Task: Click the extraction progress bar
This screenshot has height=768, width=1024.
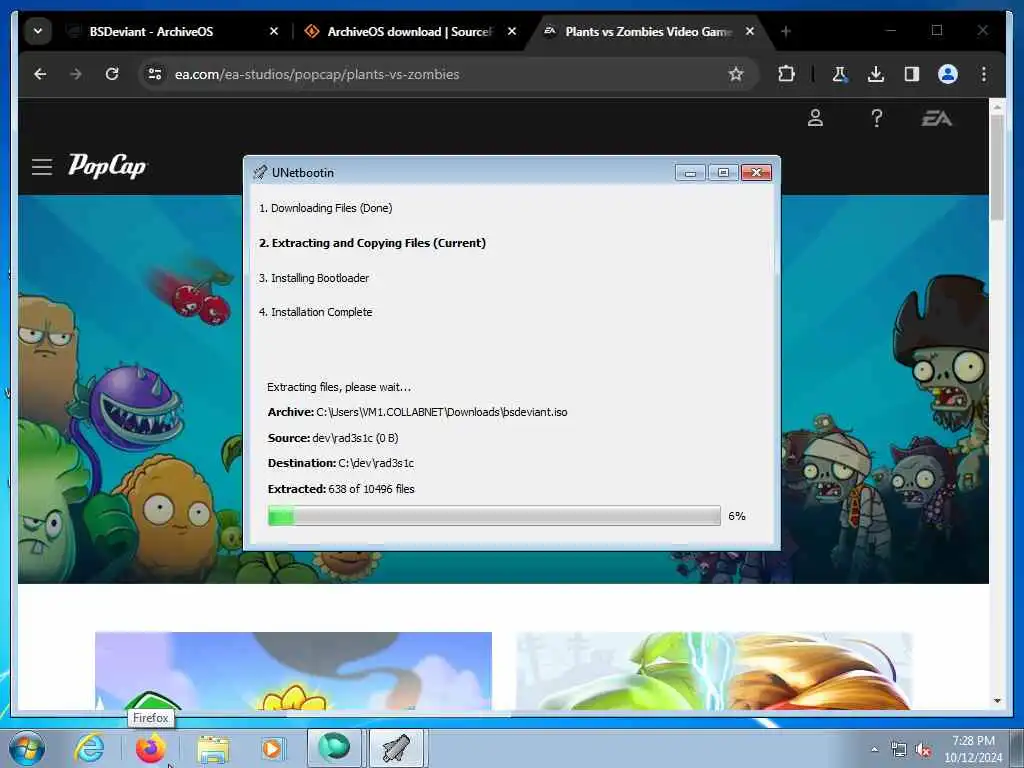Action: 494,515
